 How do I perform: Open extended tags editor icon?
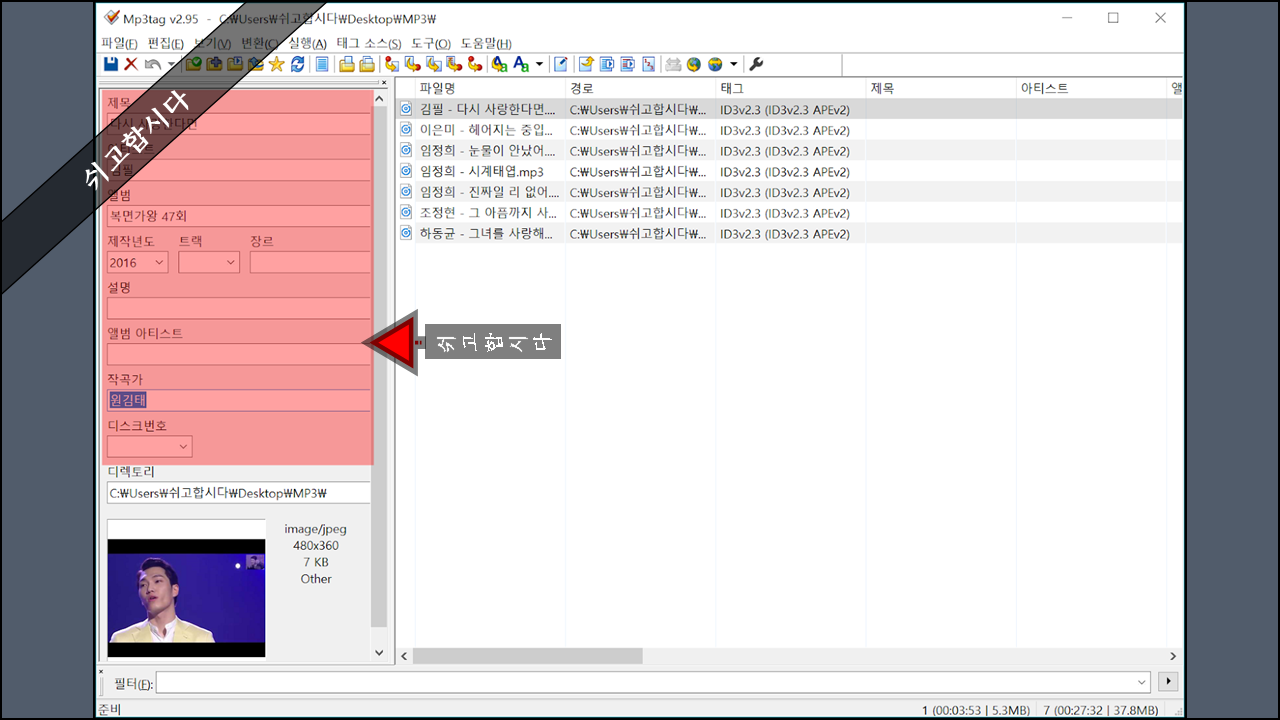point(560,64)
